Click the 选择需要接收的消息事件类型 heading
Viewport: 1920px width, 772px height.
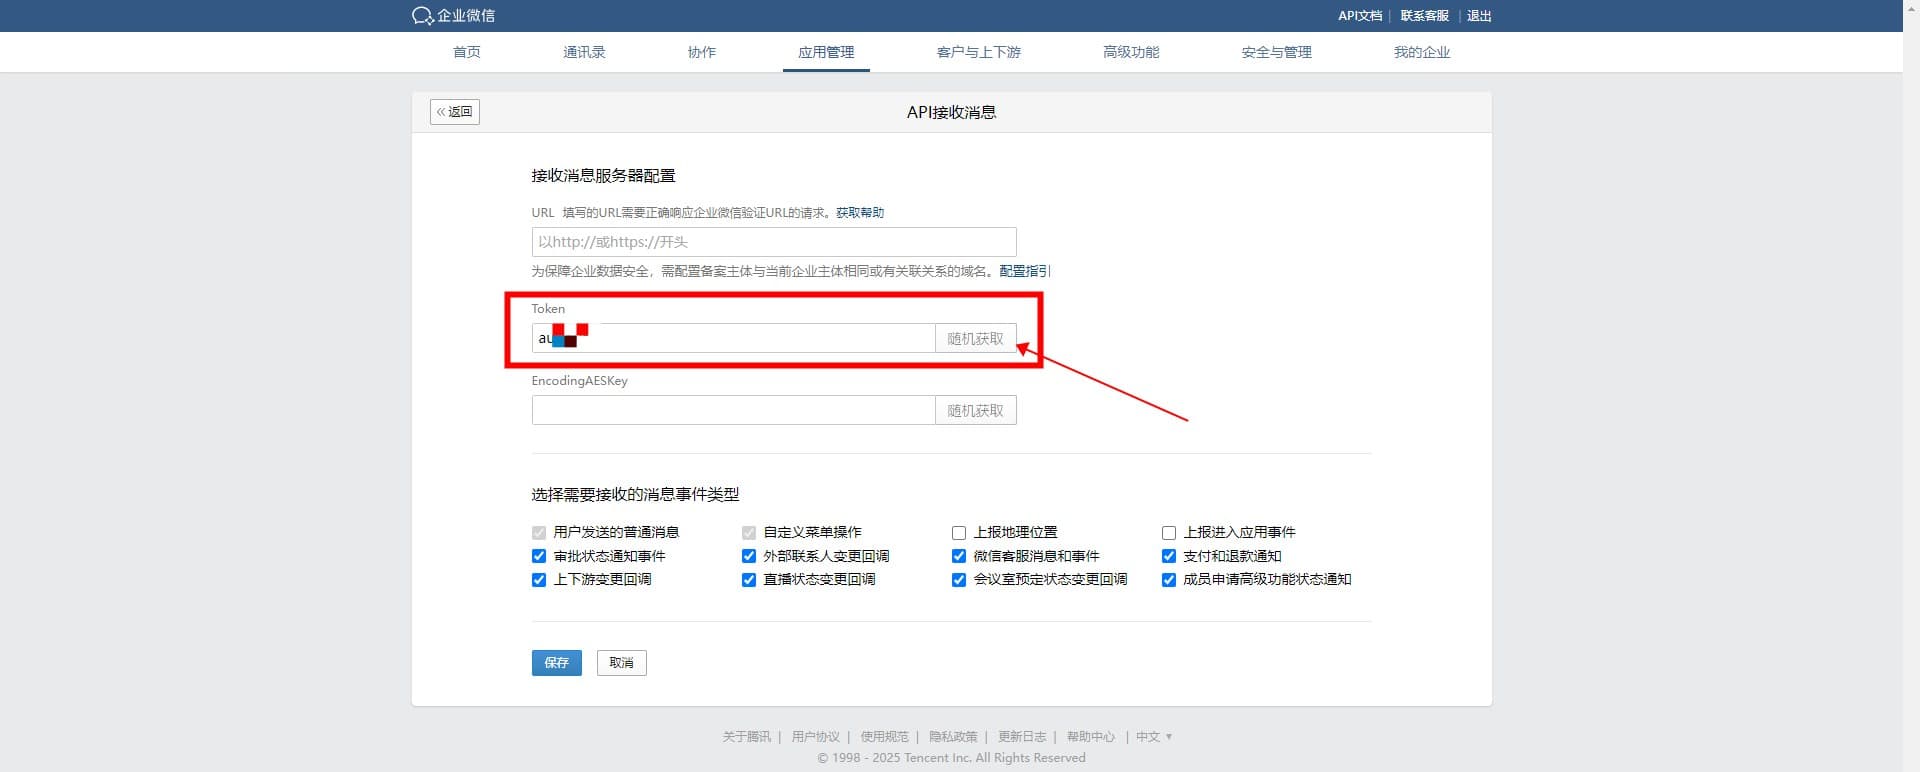pos(635,494)
